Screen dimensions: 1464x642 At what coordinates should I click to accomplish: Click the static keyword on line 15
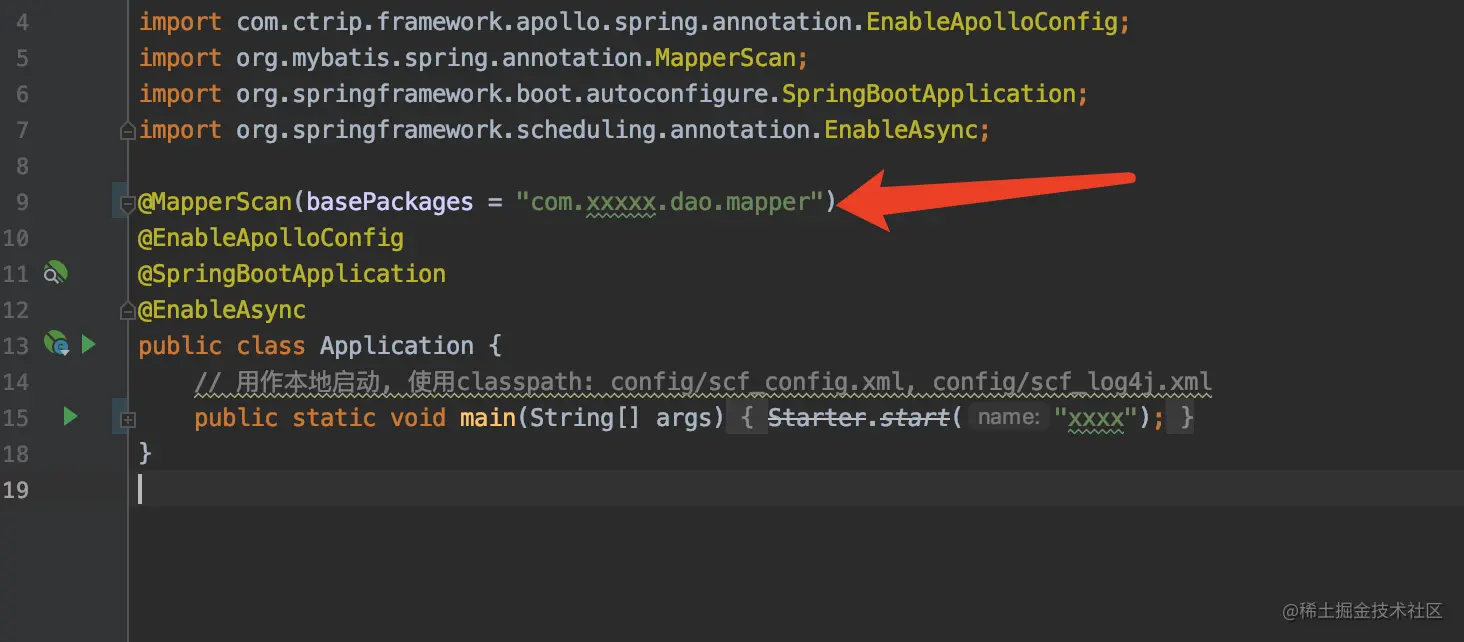[334, 418]
